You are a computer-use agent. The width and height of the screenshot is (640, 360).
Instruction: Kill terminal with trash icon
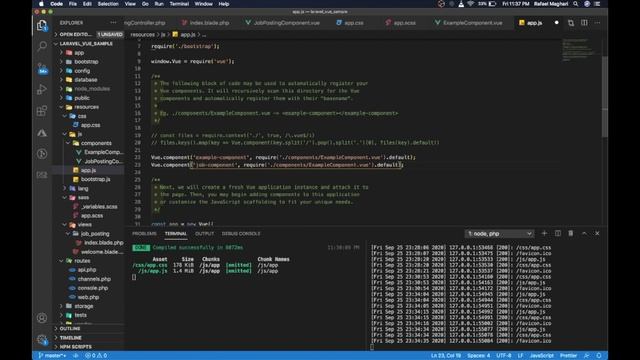pos(571,233)
